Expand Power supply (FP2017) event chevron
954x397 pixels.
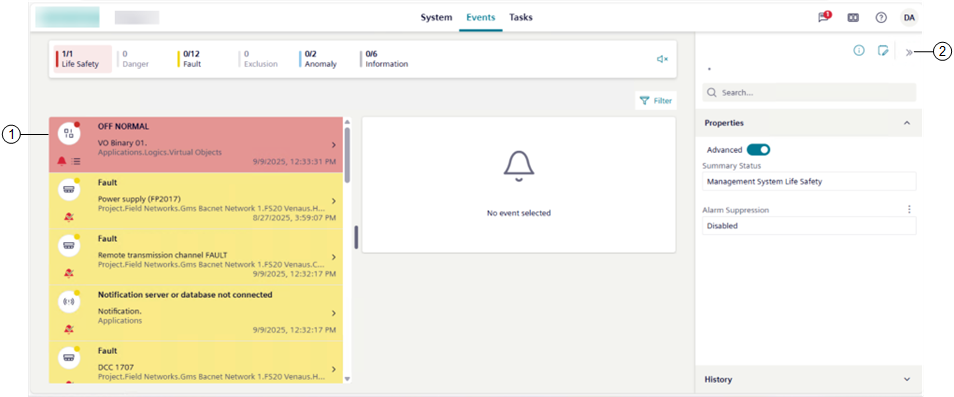(333, 201)
